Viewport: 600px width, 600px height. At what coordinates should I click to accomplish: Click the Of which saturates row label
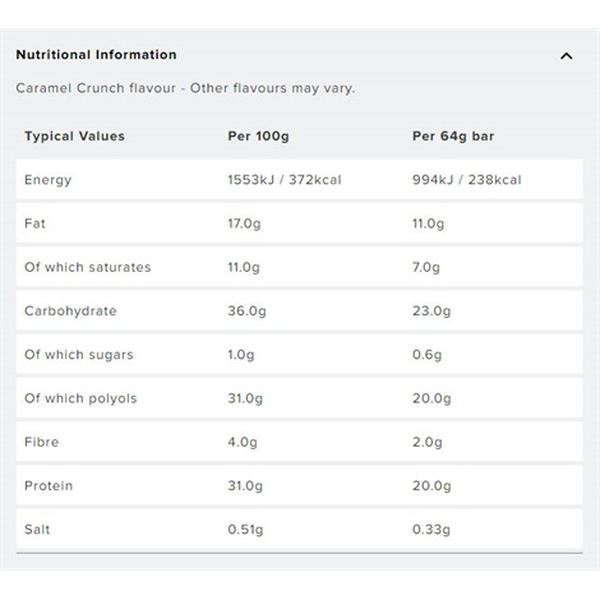[88, 267]
